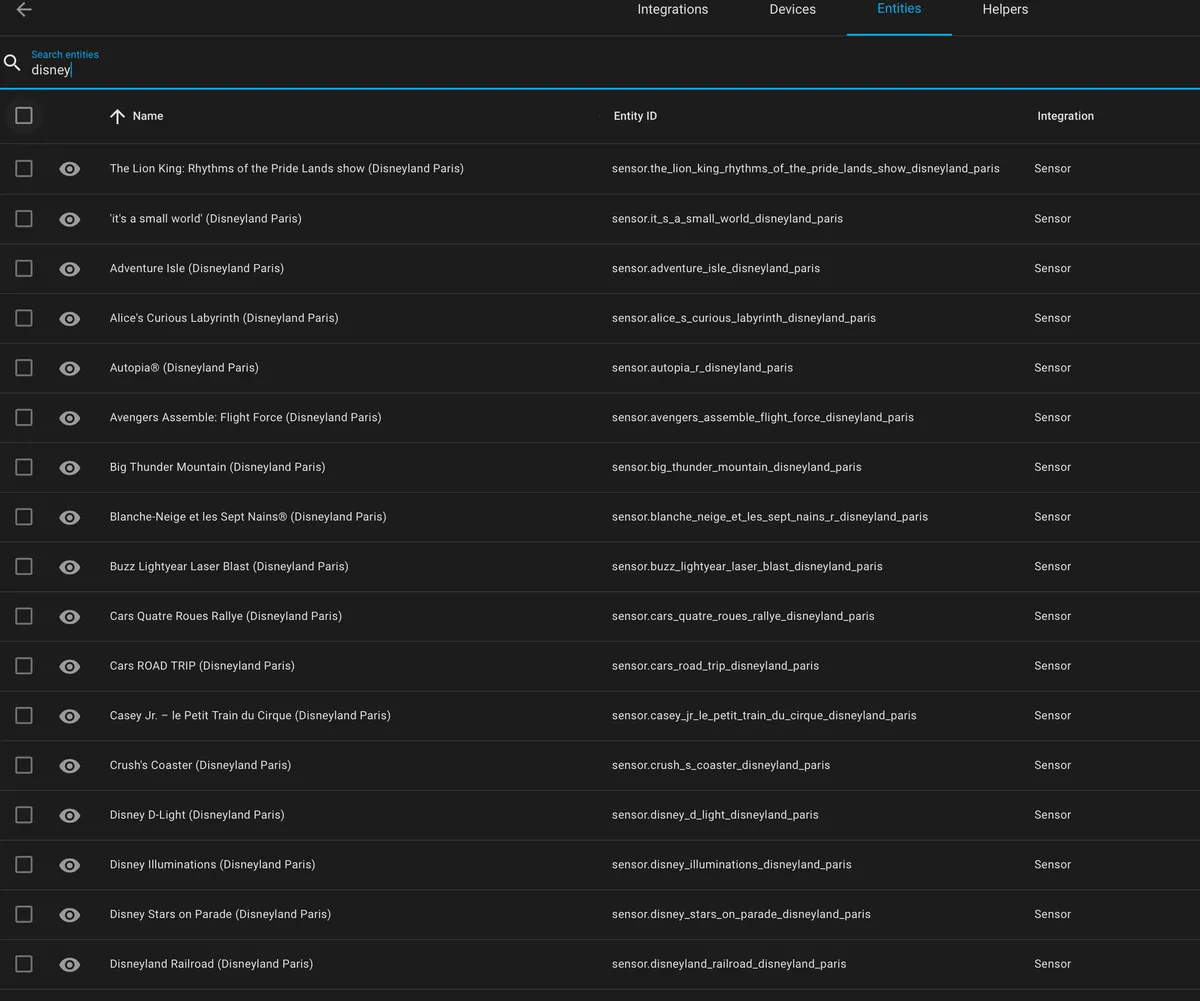Go back using the arrow icon
Viewport: 1200px width, 1001px height.
coord(24,10)
